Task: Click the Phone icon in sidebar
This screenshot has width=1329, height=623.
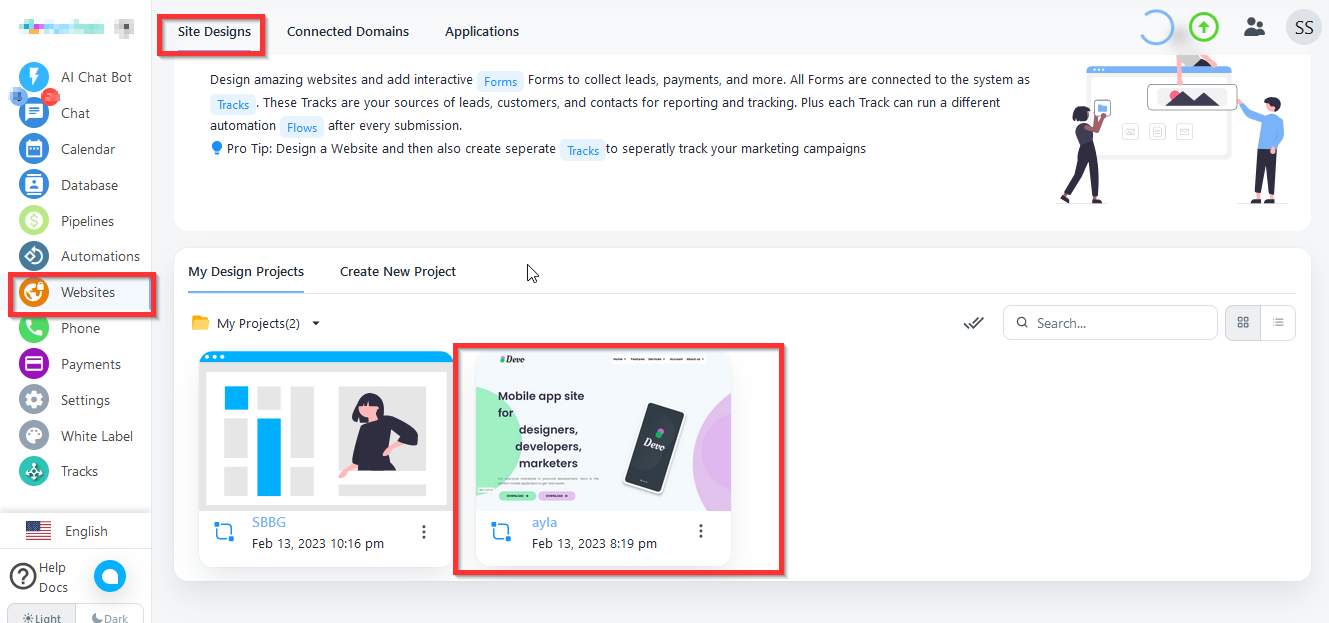Action: (x=34, y=328)
